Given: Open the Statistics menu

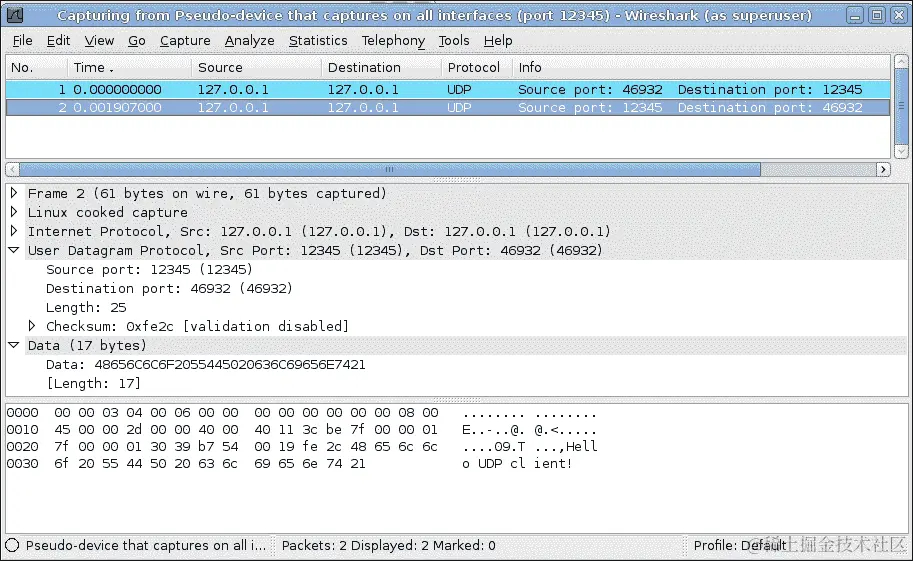Looking at the screenshot, I should (x=318, y=40).
